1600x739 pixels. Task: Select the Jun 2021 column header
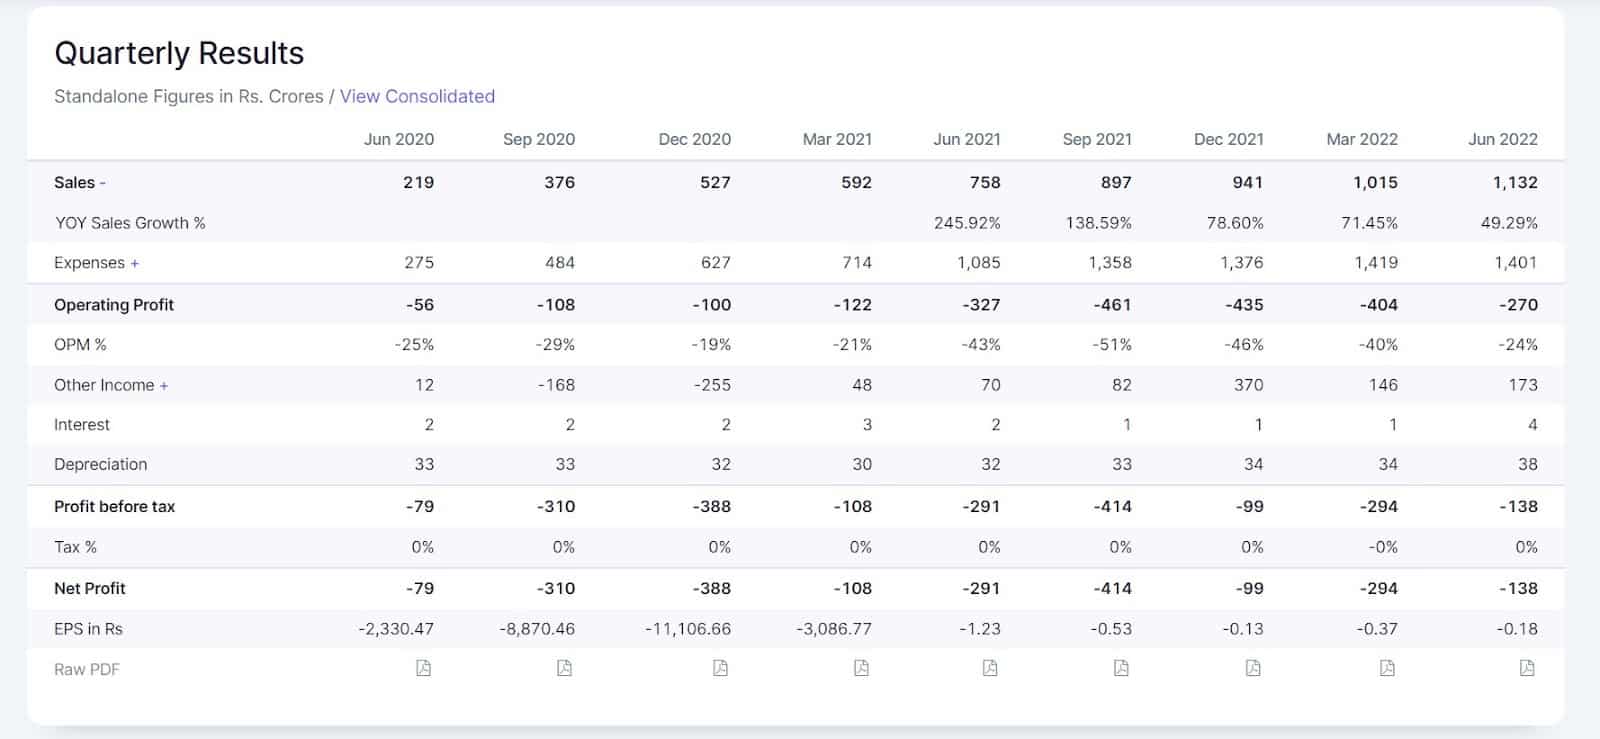pyautogui.click(x=967, y=139)
